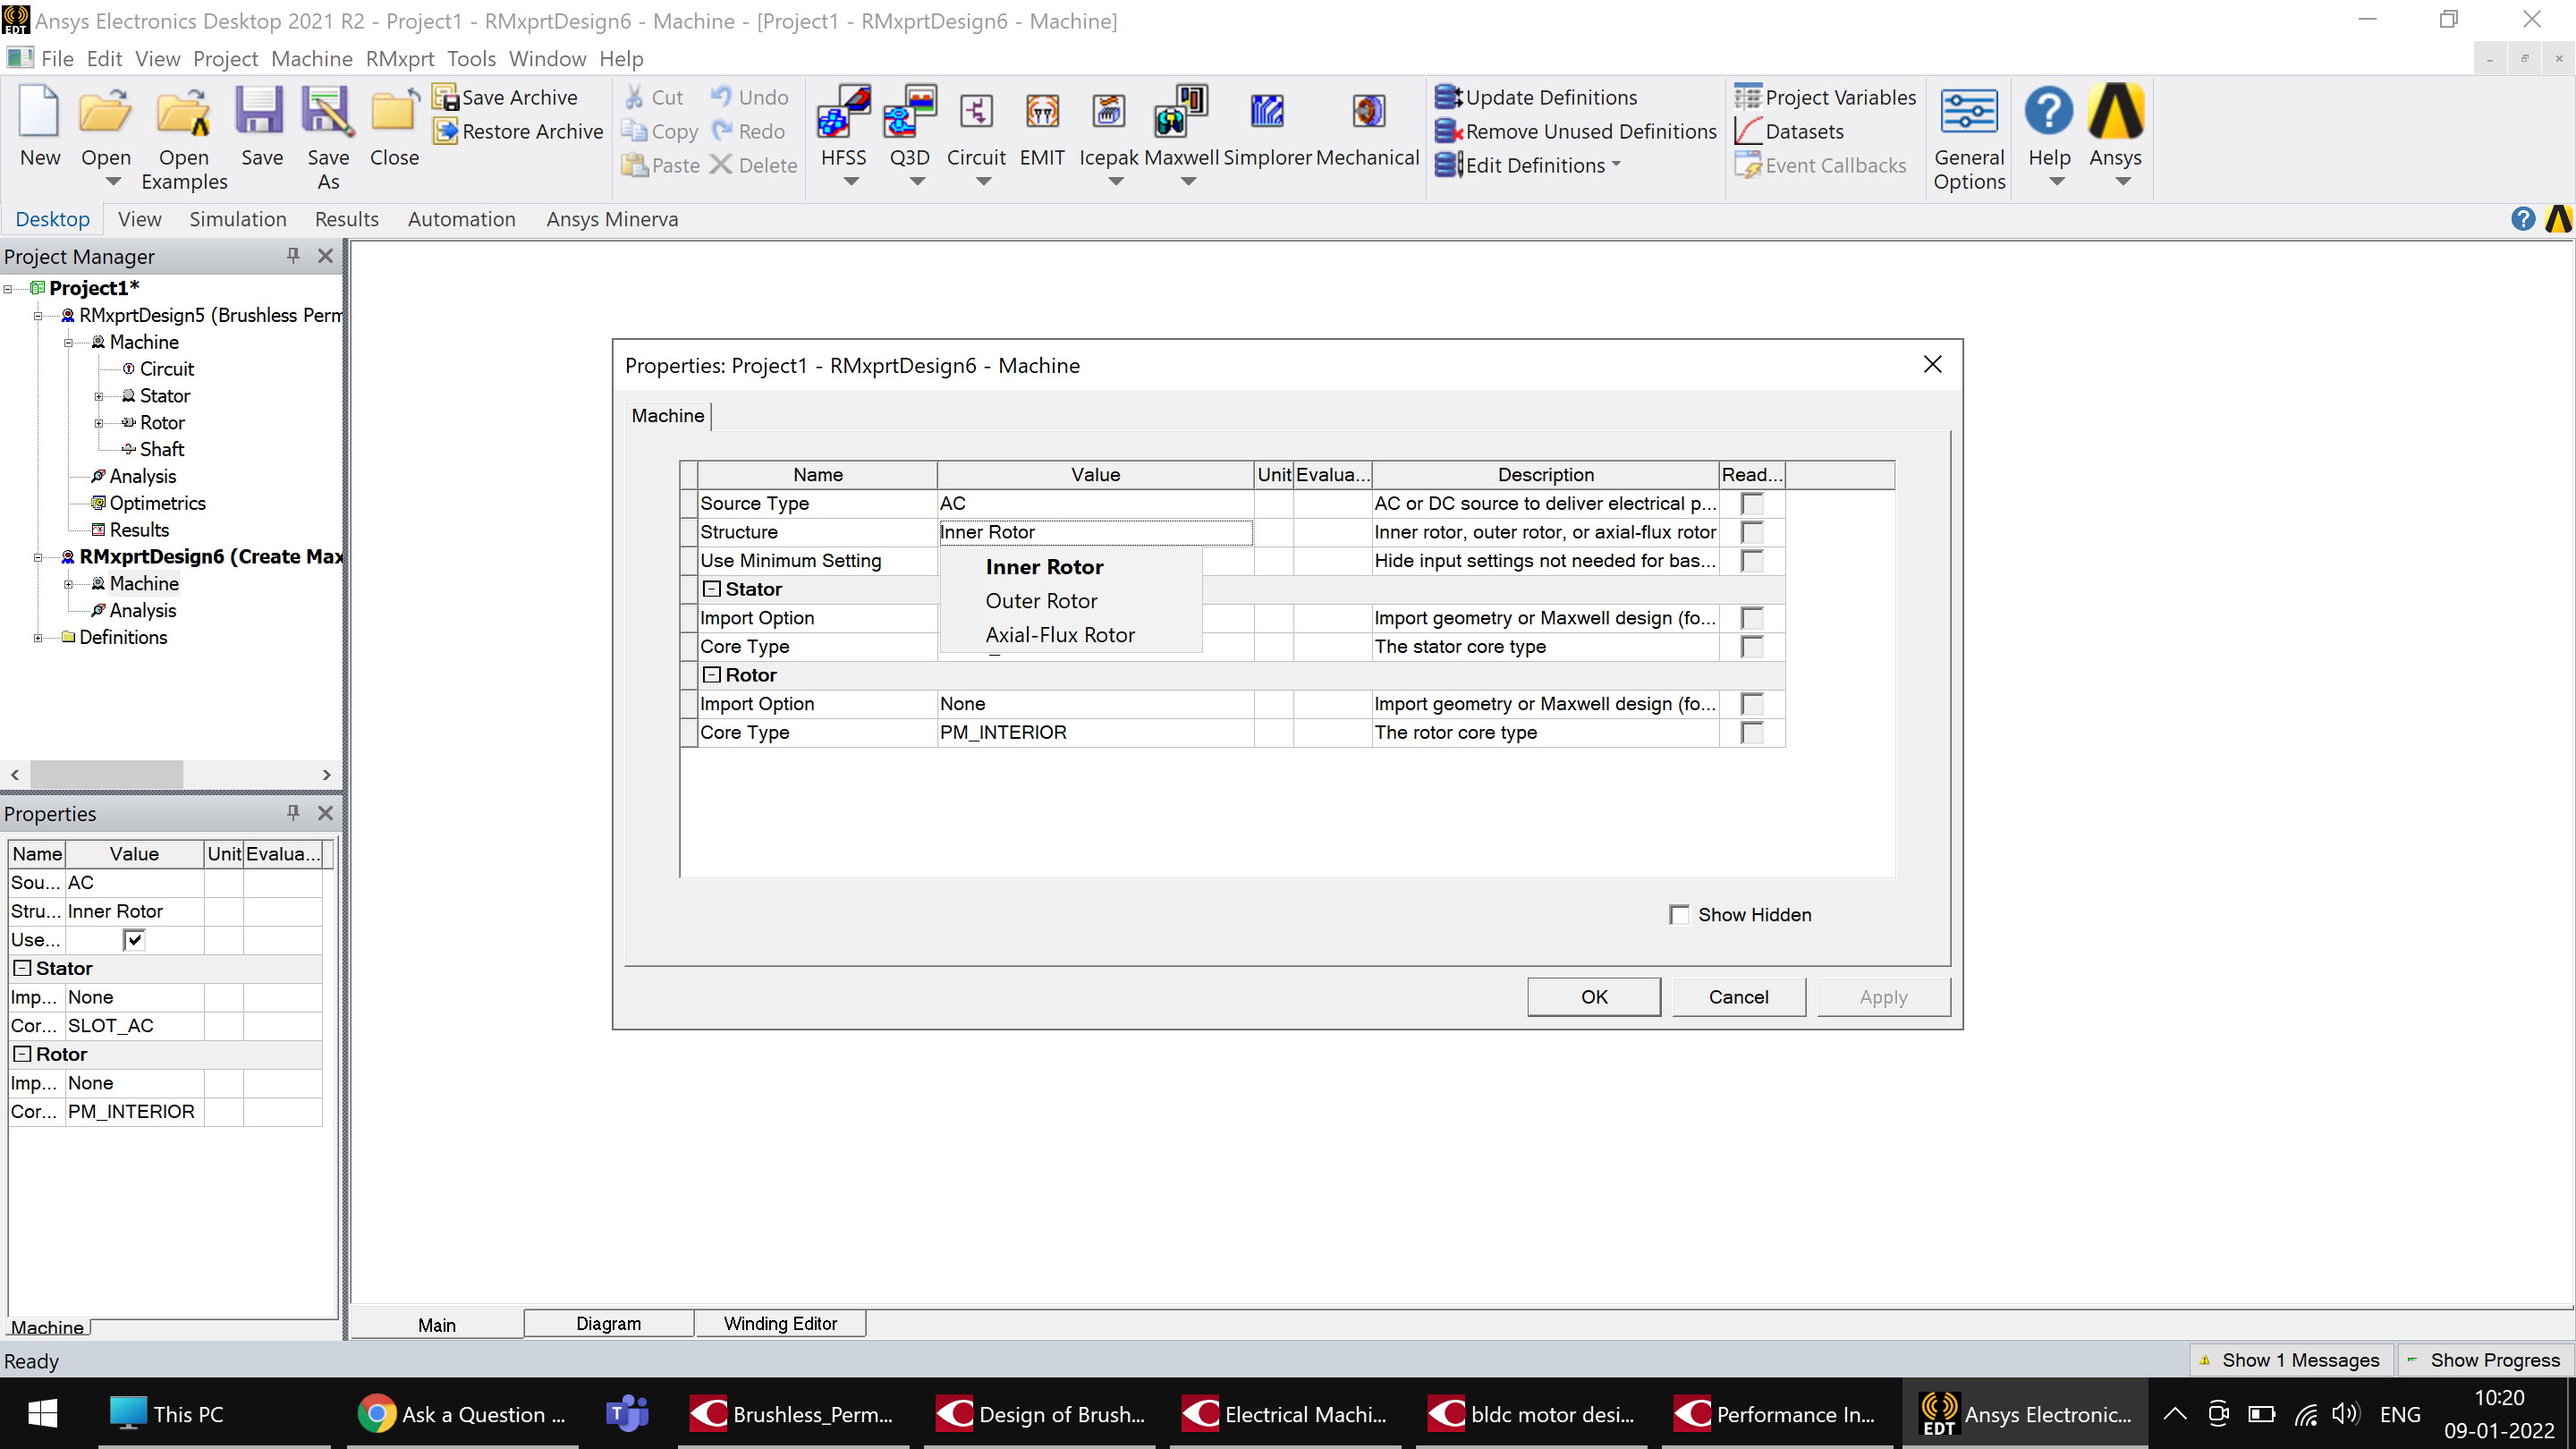The height and width of the screenshot is (1449, 2576).
Task: Open the Machine menu
Action: pyautogui.click(x=311, y=58)
